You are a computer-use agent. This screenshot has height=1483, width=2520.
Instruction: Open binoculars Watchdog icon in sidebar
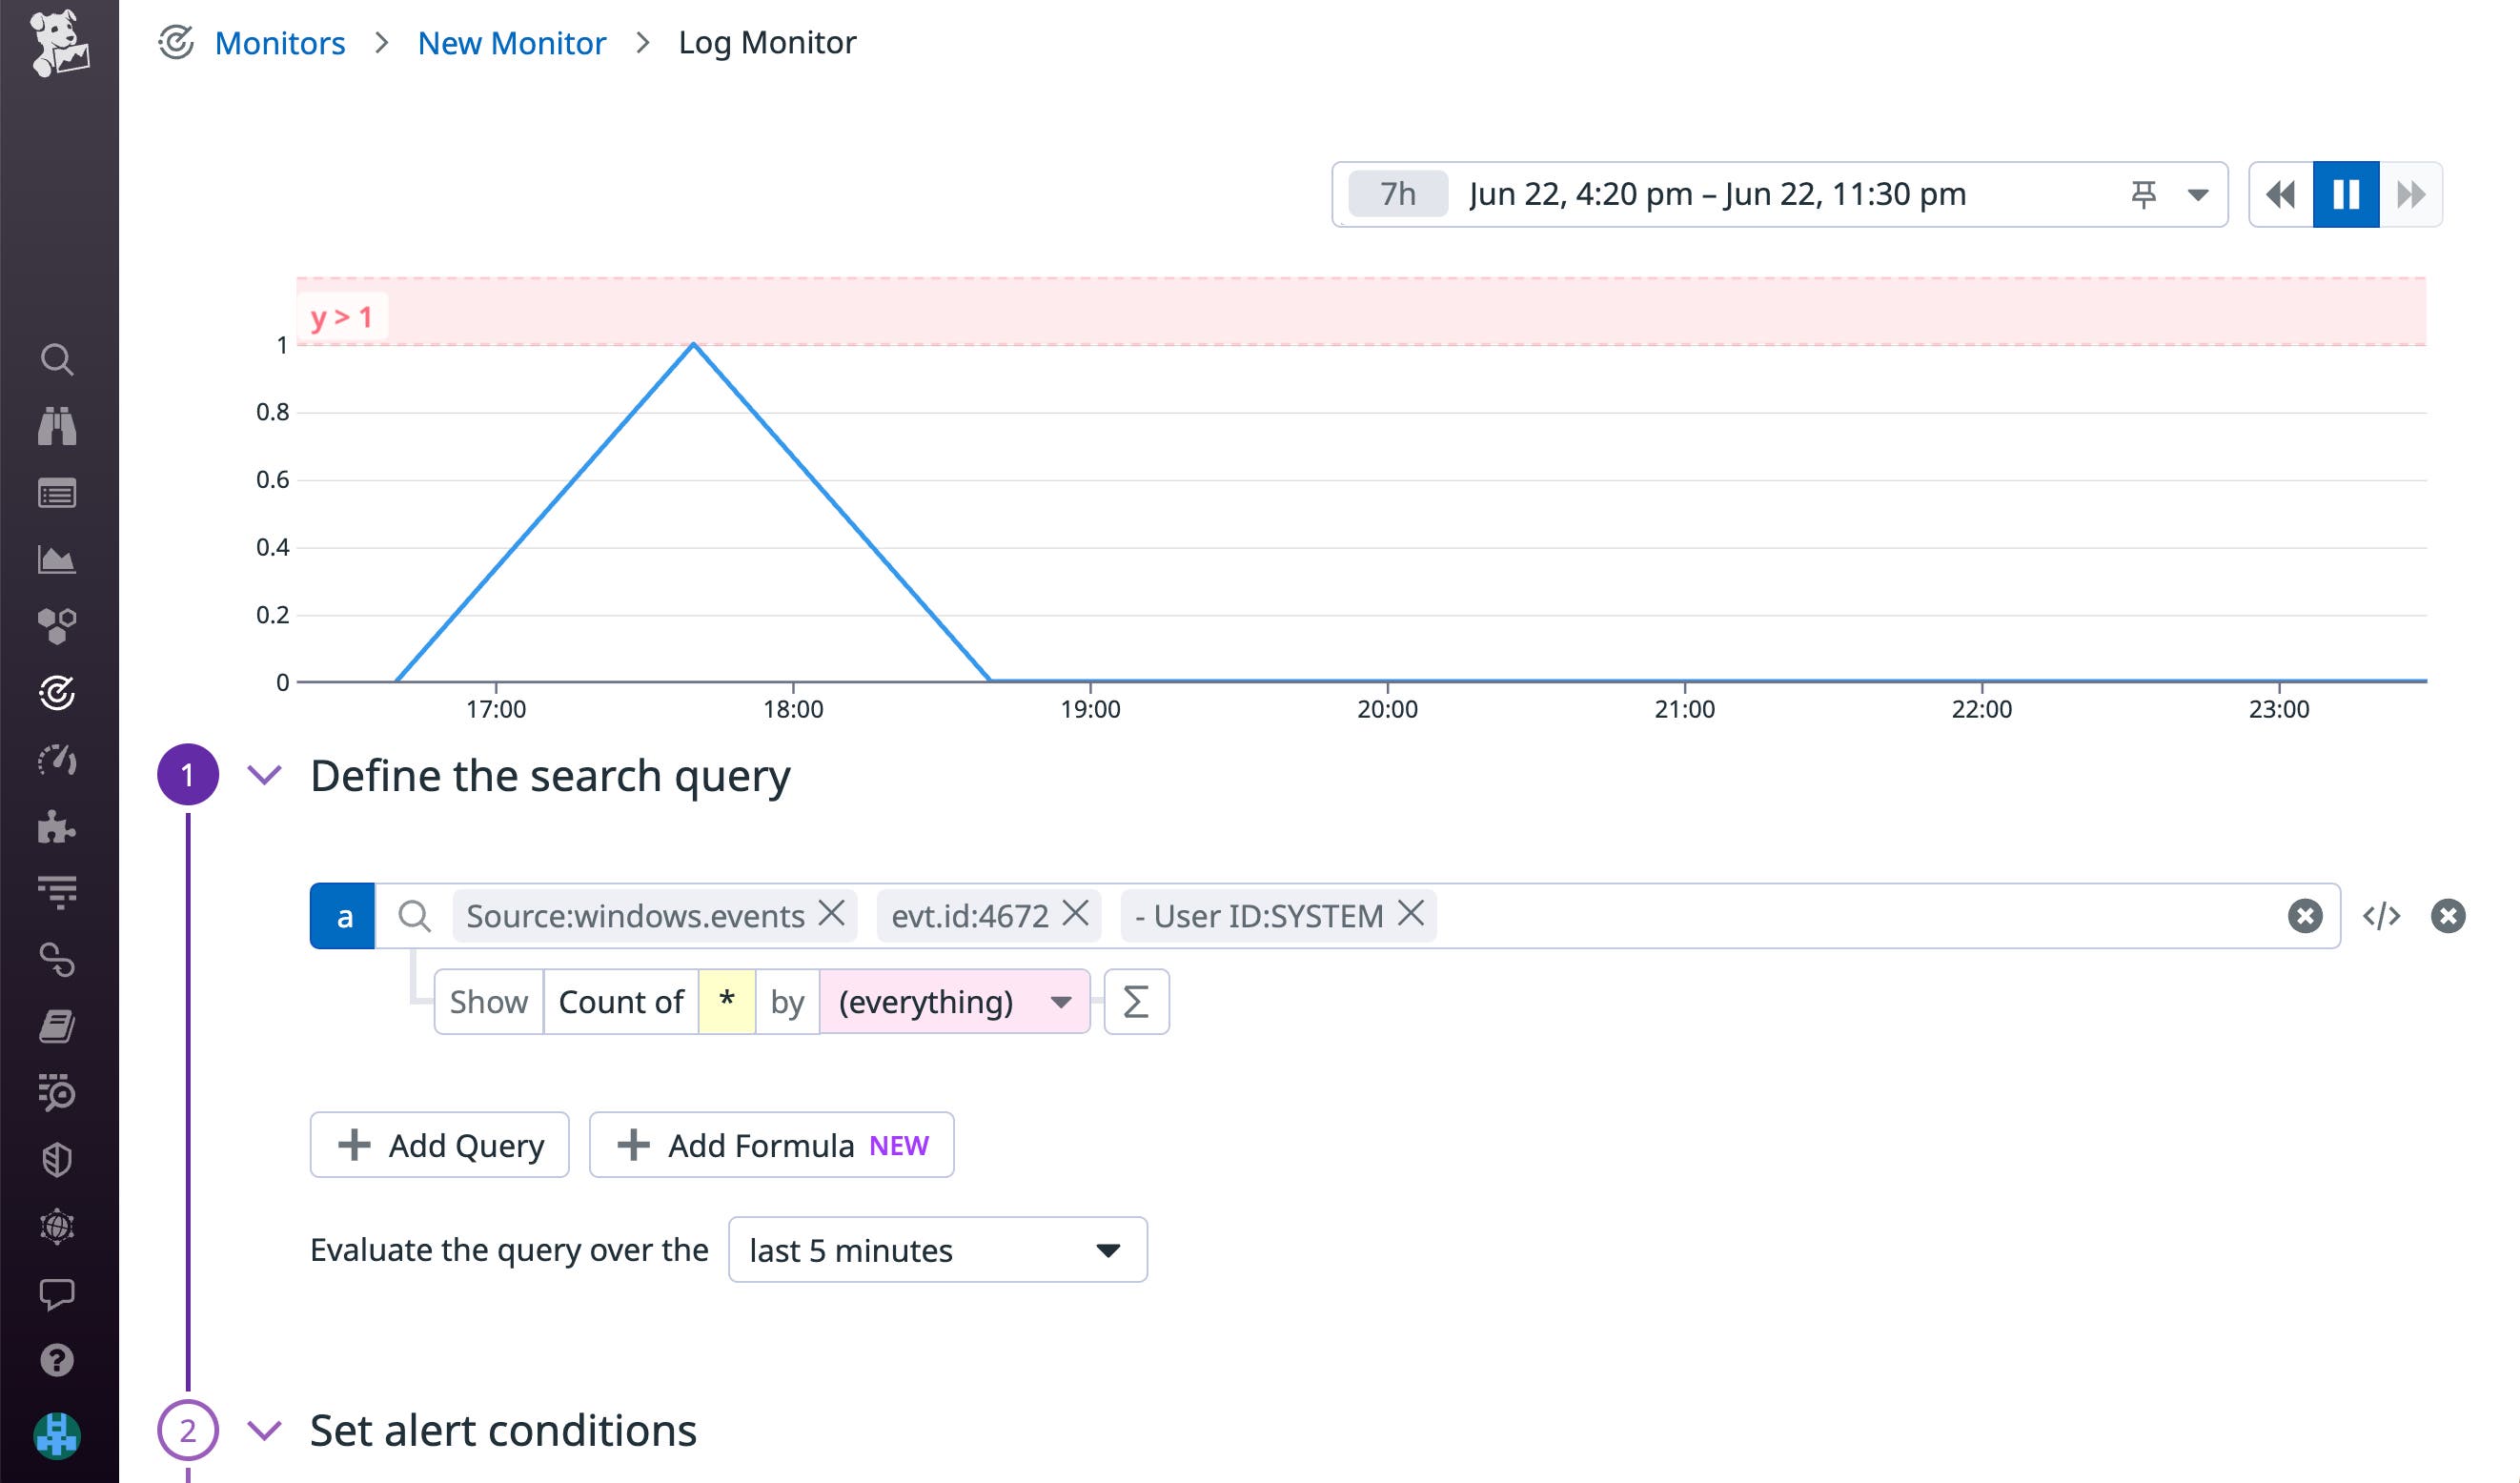point(57,426)
